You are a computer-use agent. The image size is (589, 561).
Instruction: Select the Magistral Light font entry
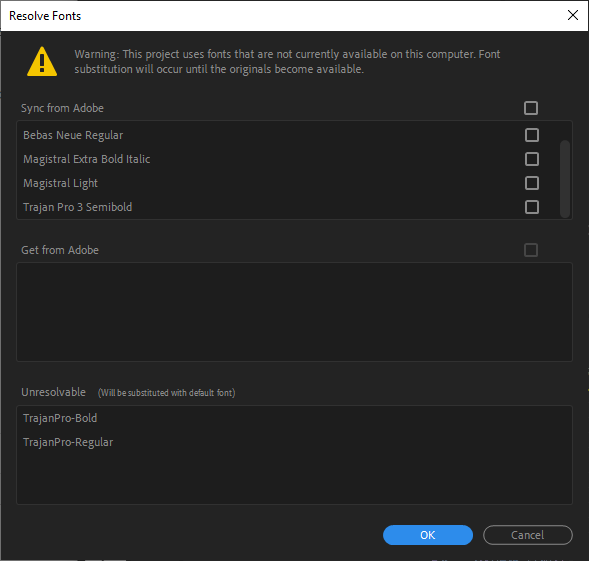(60, 183)
